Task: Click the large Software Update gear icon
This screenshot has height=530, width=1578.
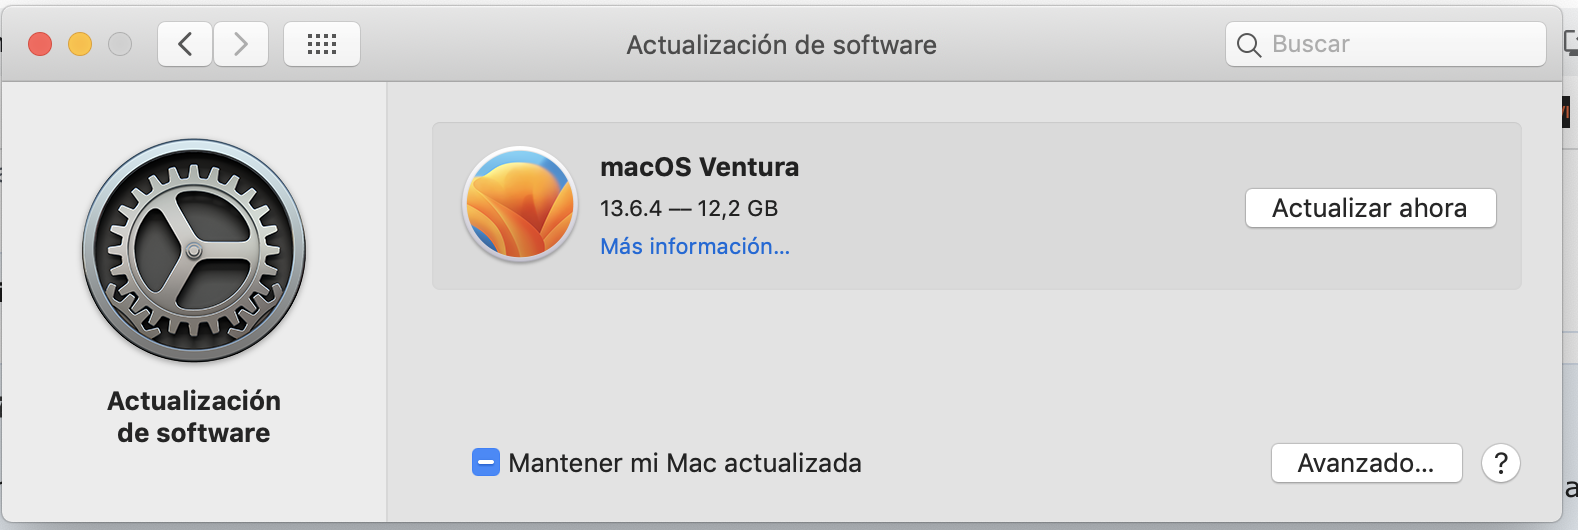Action: [194, 251]
